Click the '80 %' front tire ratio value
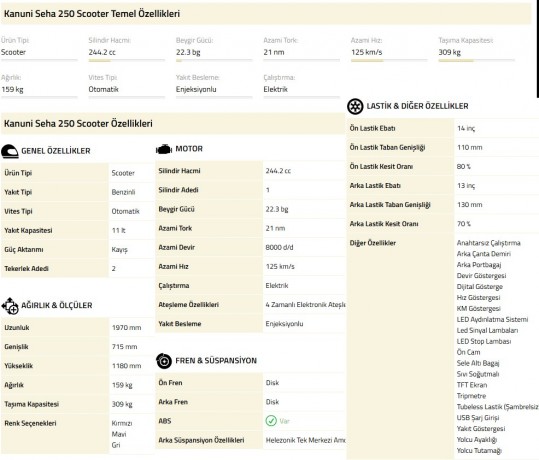The width and height of the screenshot is (539, 460). 464,167
